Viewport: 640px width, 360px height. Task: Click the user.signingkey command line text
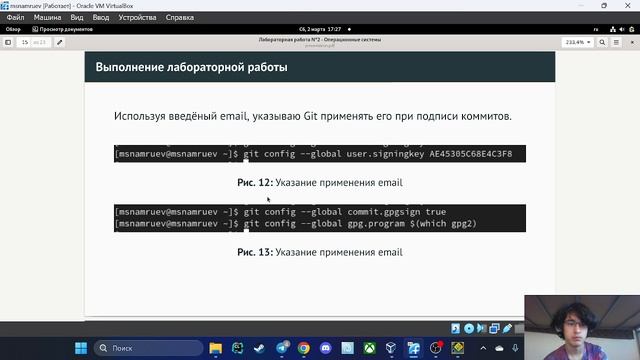[313, 154]
